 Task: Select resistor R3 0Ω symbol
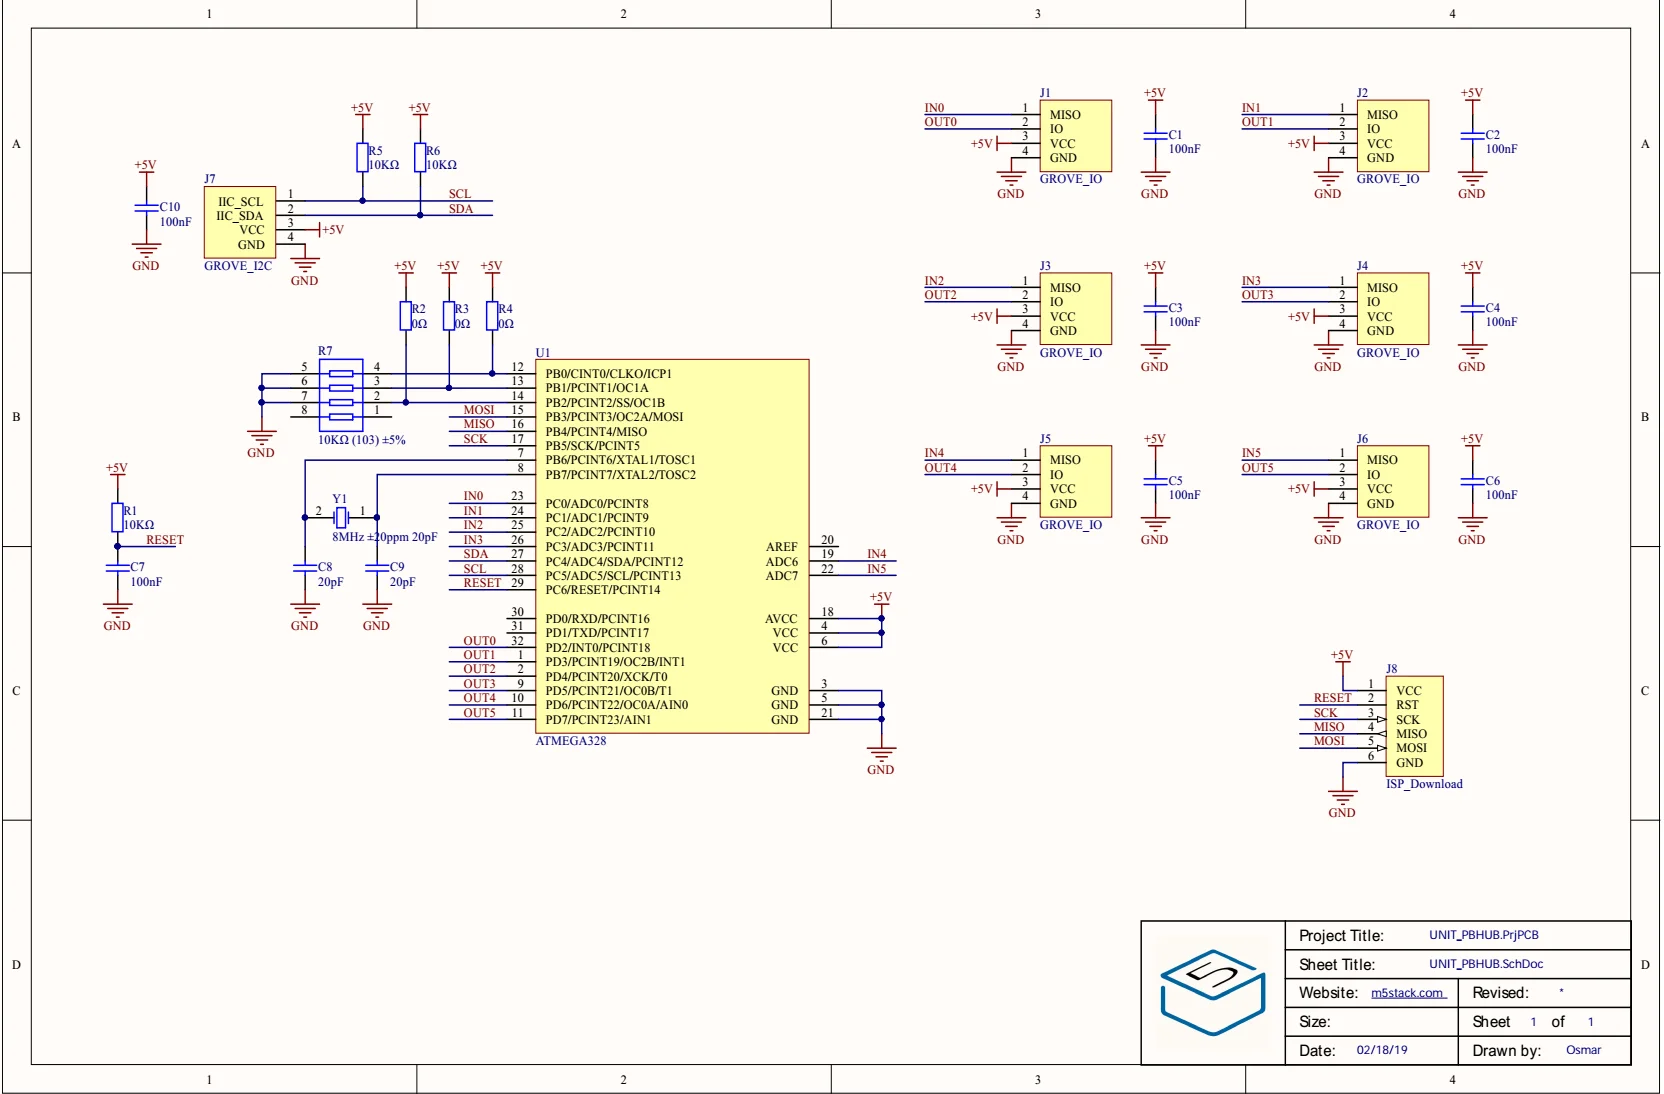[x=448, y=316]
